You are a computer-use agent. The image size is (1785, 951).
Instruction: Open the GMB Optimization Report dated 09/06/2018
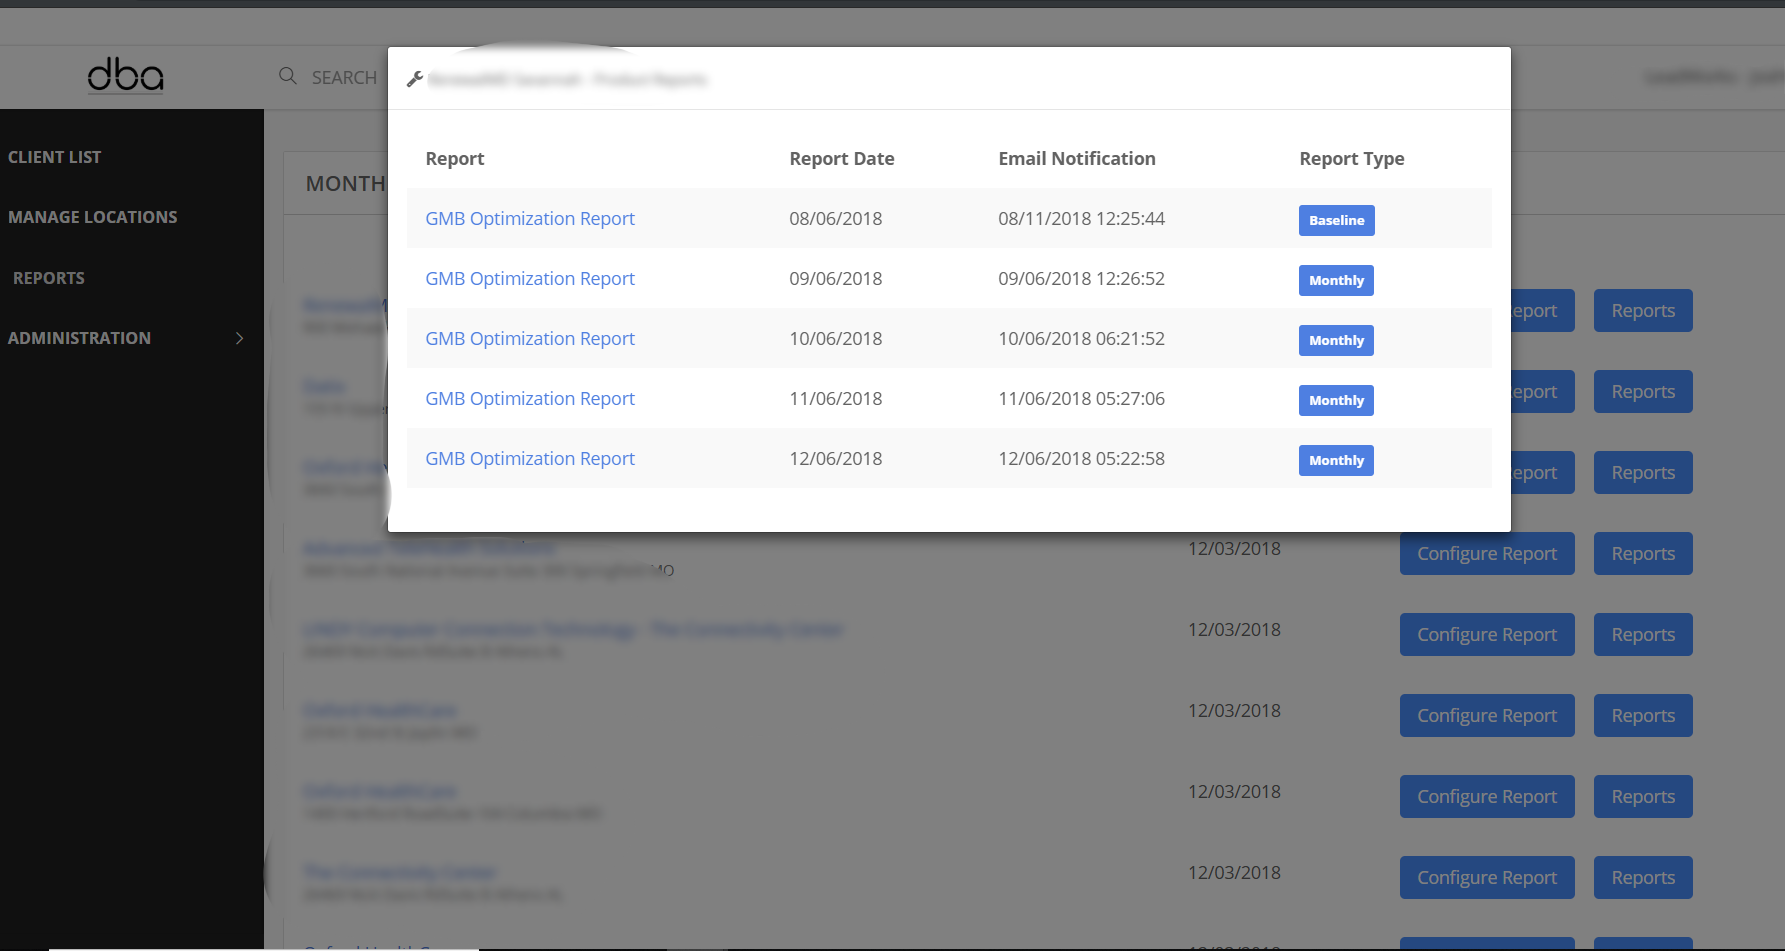pos(530,279)
